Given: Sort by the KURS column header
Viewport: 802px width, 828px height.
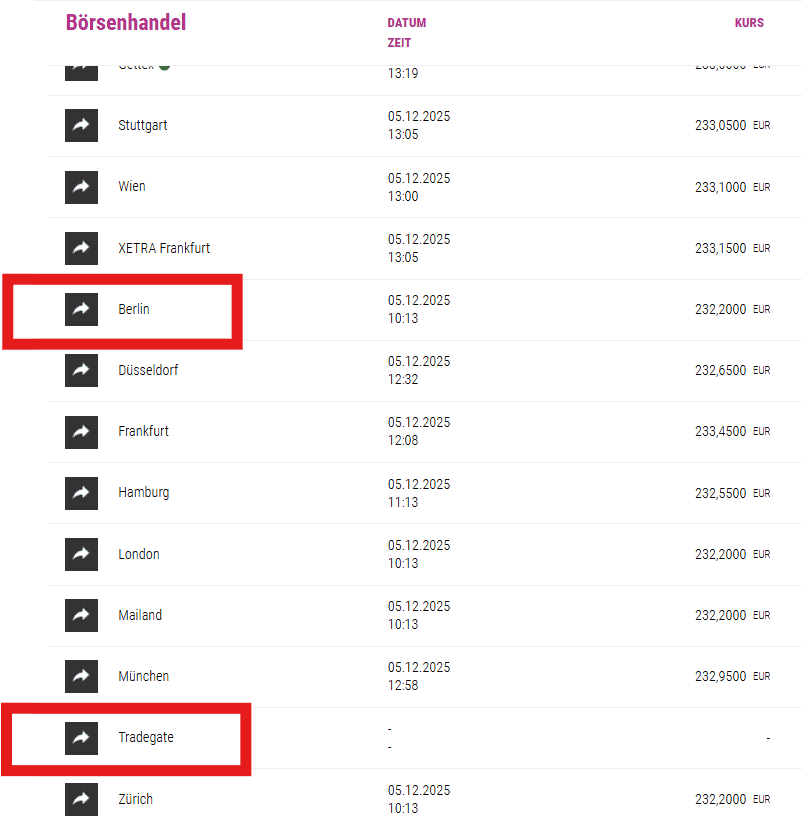Looking at the screenshot, I should tap(749, 22).
